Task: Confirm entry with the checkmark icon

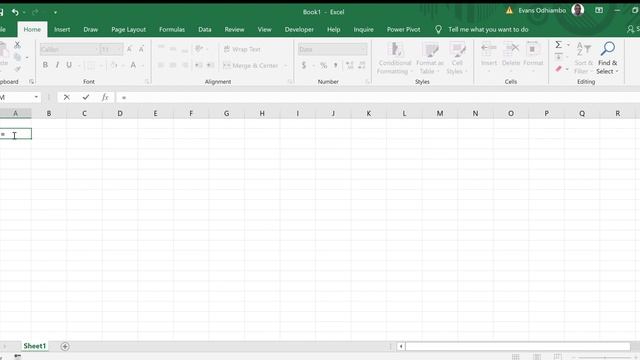Action: coord(86,97)
